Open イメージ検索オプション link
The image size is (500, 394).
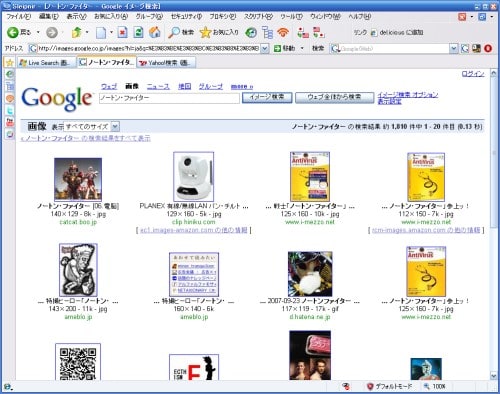pyautogui.click(x=408, y=95)
